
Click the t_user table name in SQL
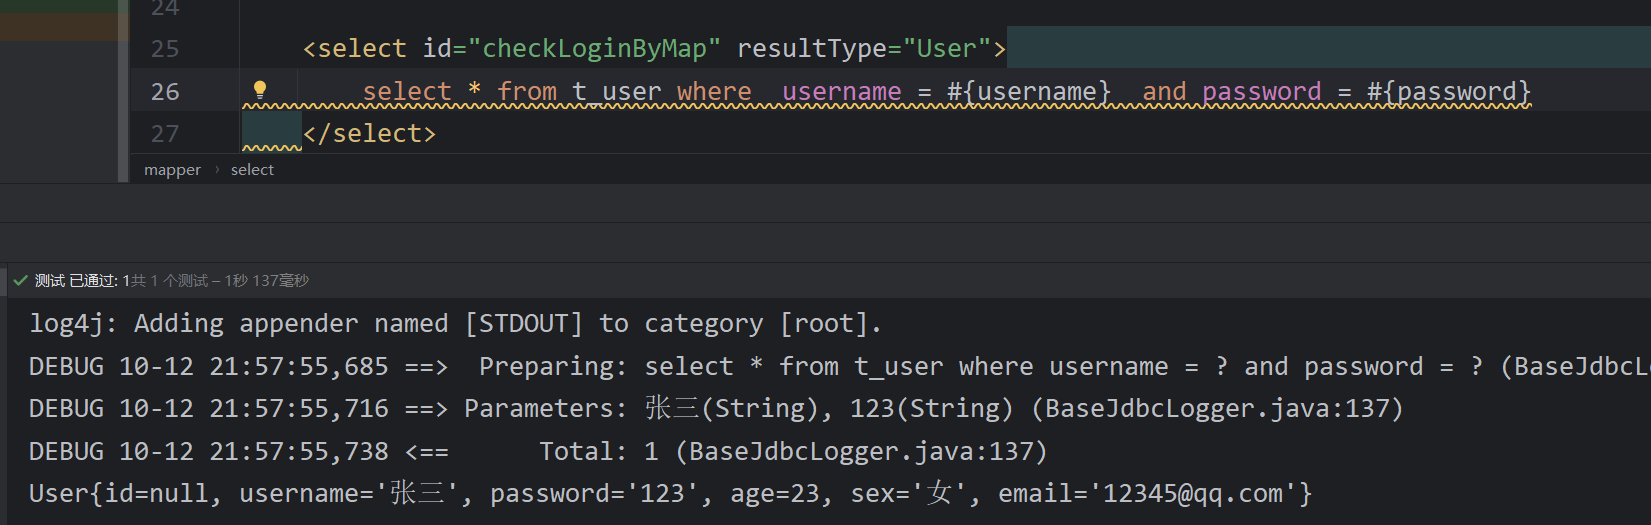coord(616,92)
